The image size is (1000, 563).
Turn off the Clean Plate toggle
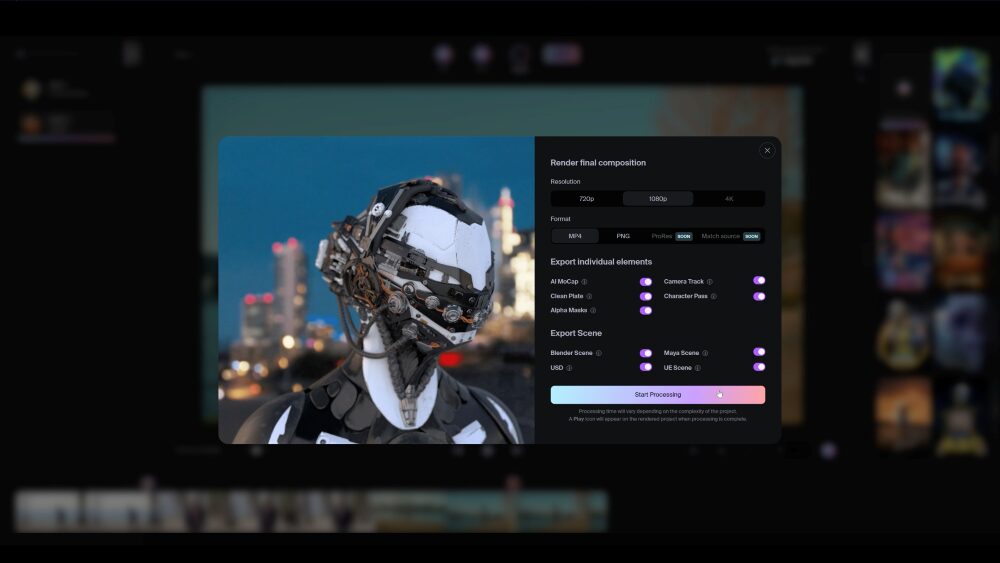(x=646, y=296)
